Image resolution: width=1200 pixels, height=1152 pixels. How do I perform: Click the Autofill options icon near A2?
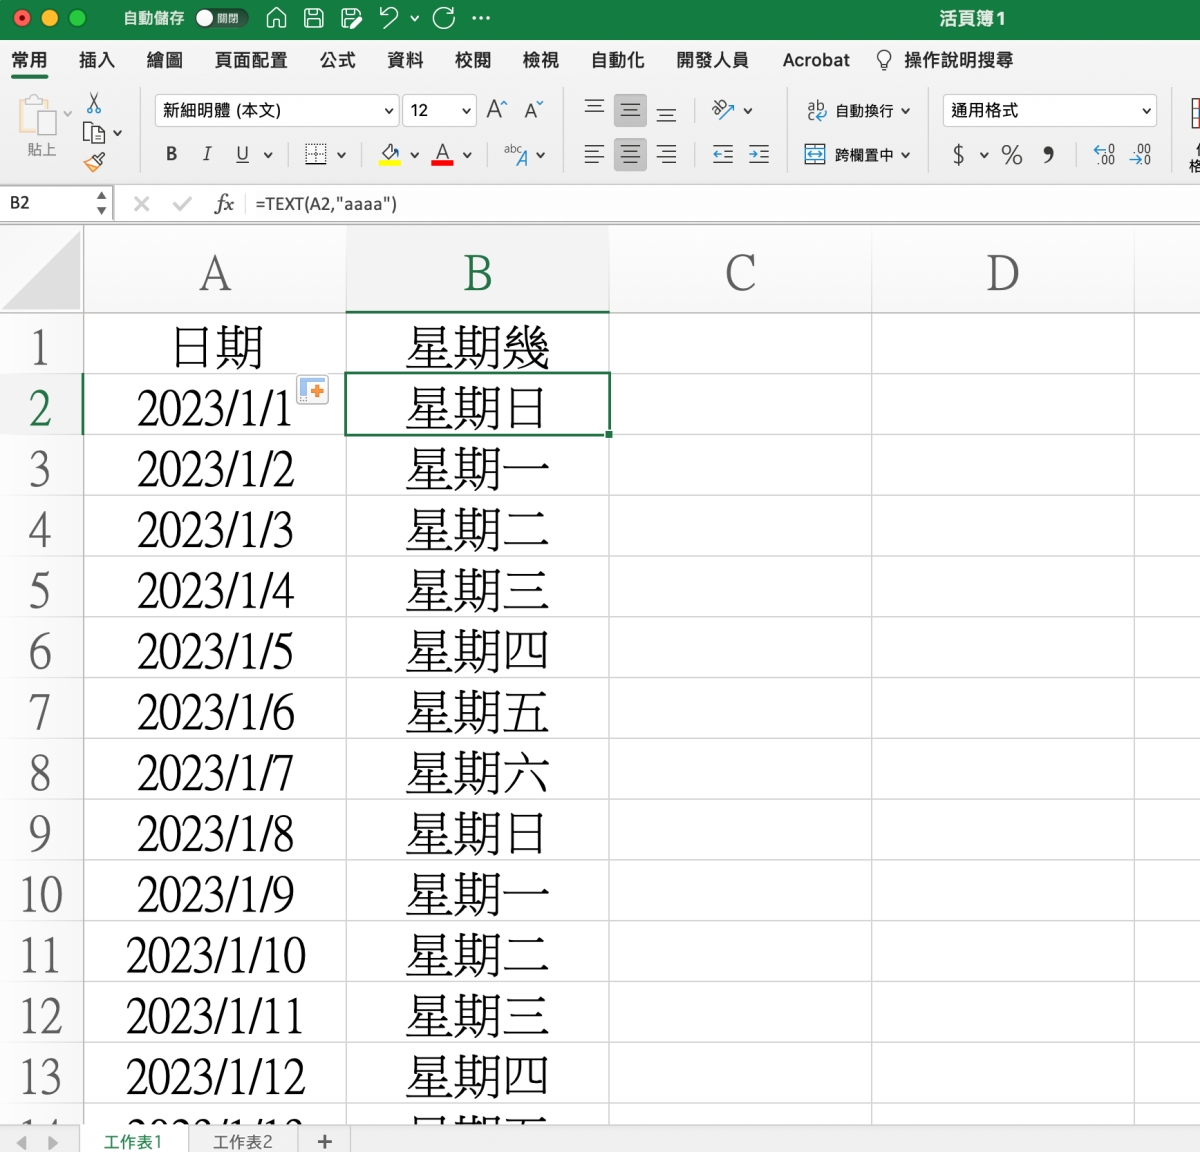click(312, 390)
